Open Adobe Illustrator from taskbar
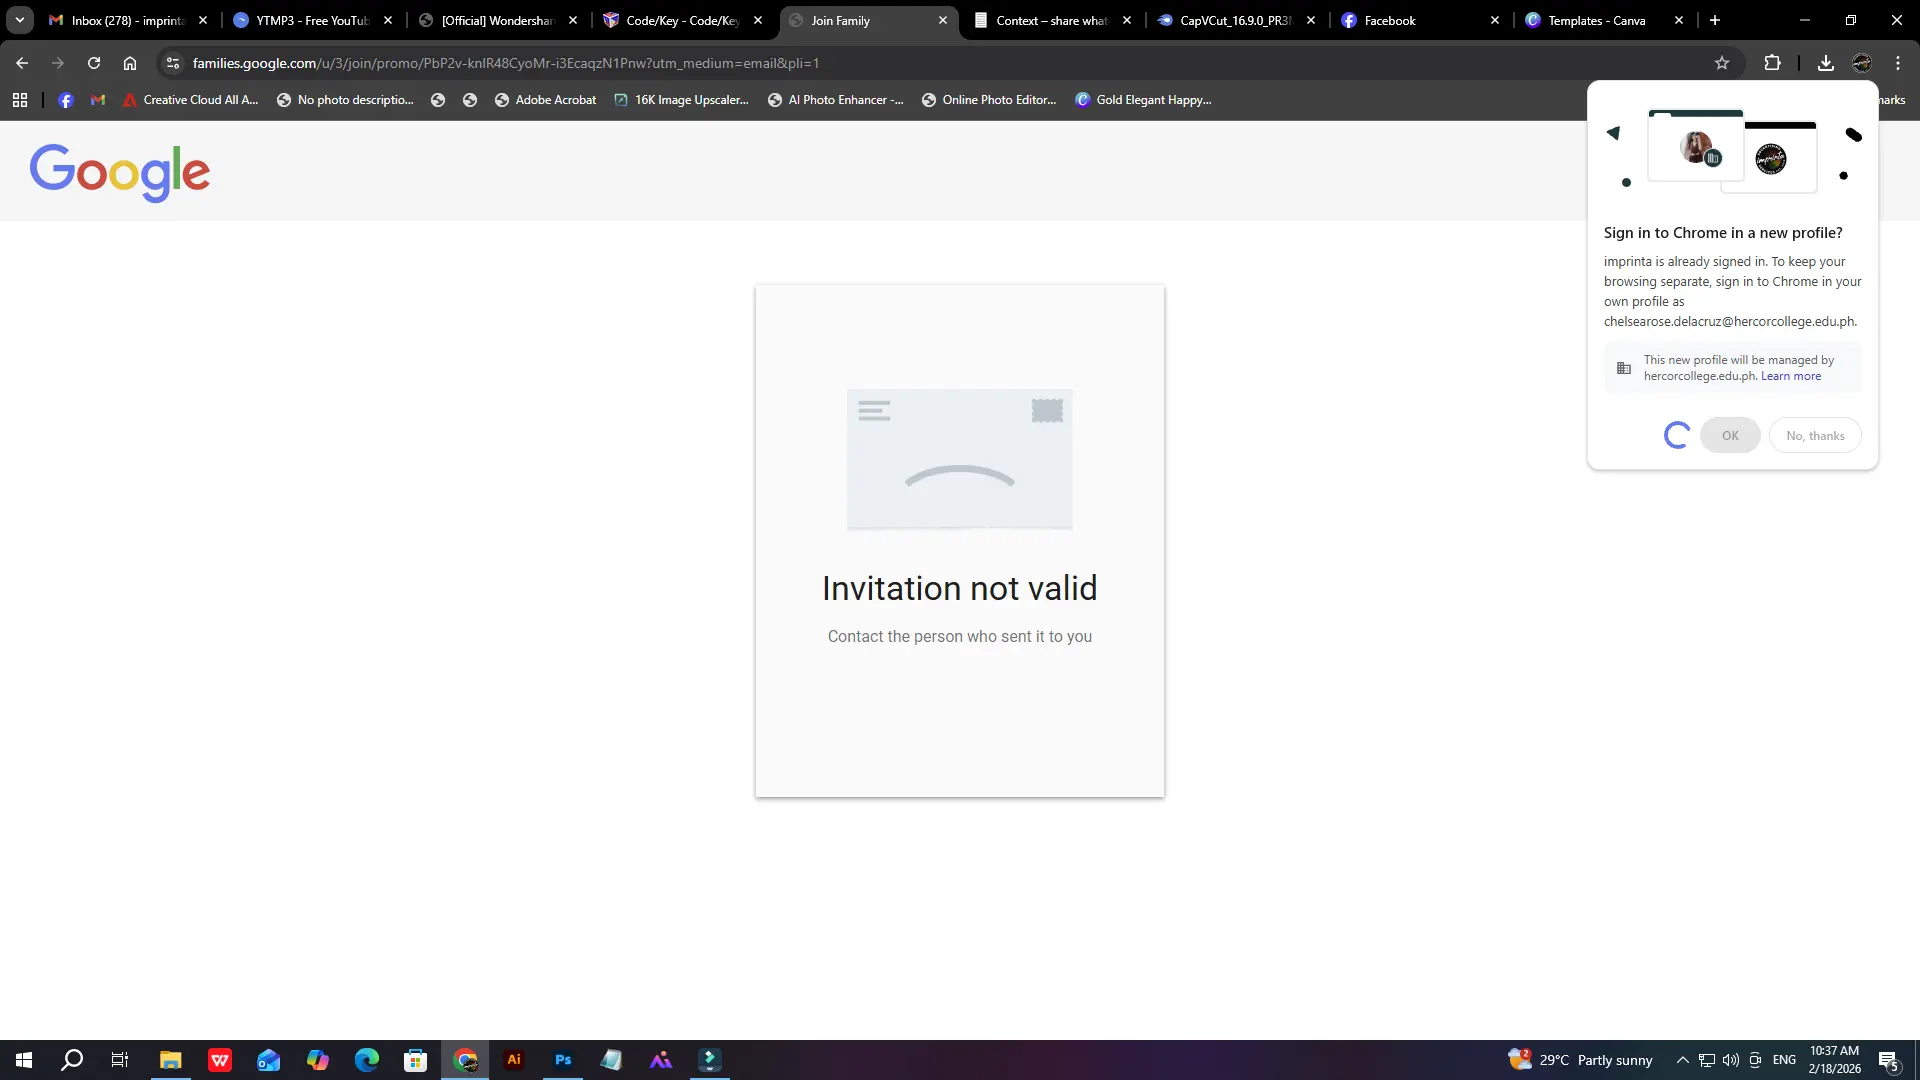 tap(514, 1060)
